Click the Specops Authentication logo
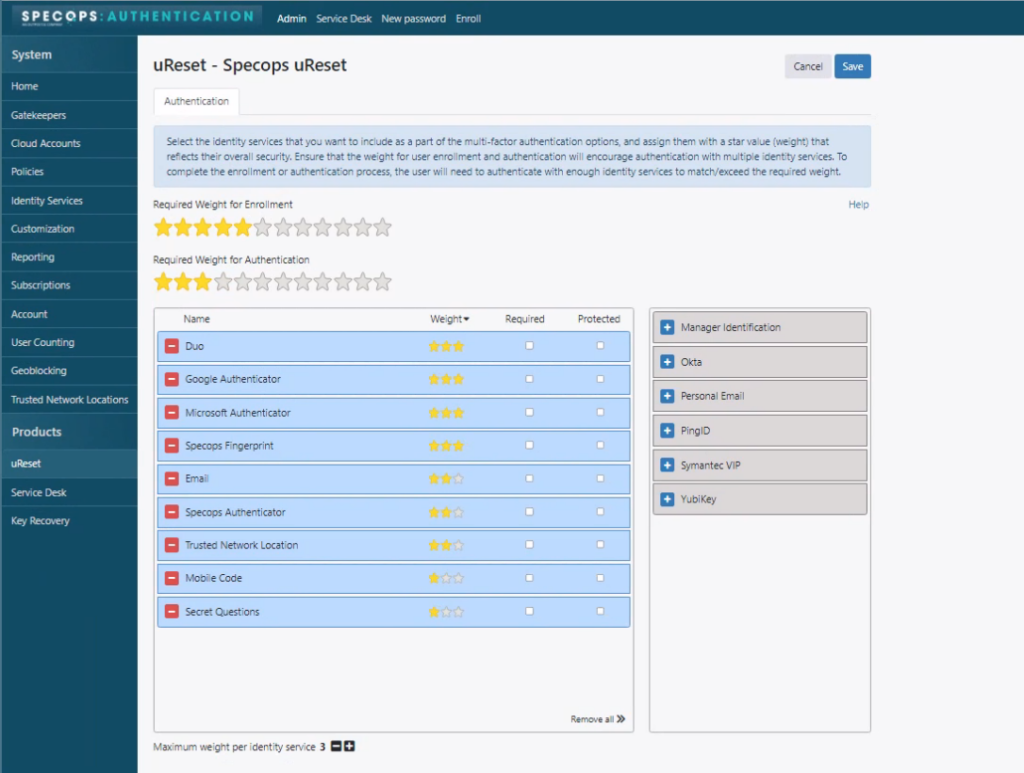 pyautogui.click(x=137, y=16)
